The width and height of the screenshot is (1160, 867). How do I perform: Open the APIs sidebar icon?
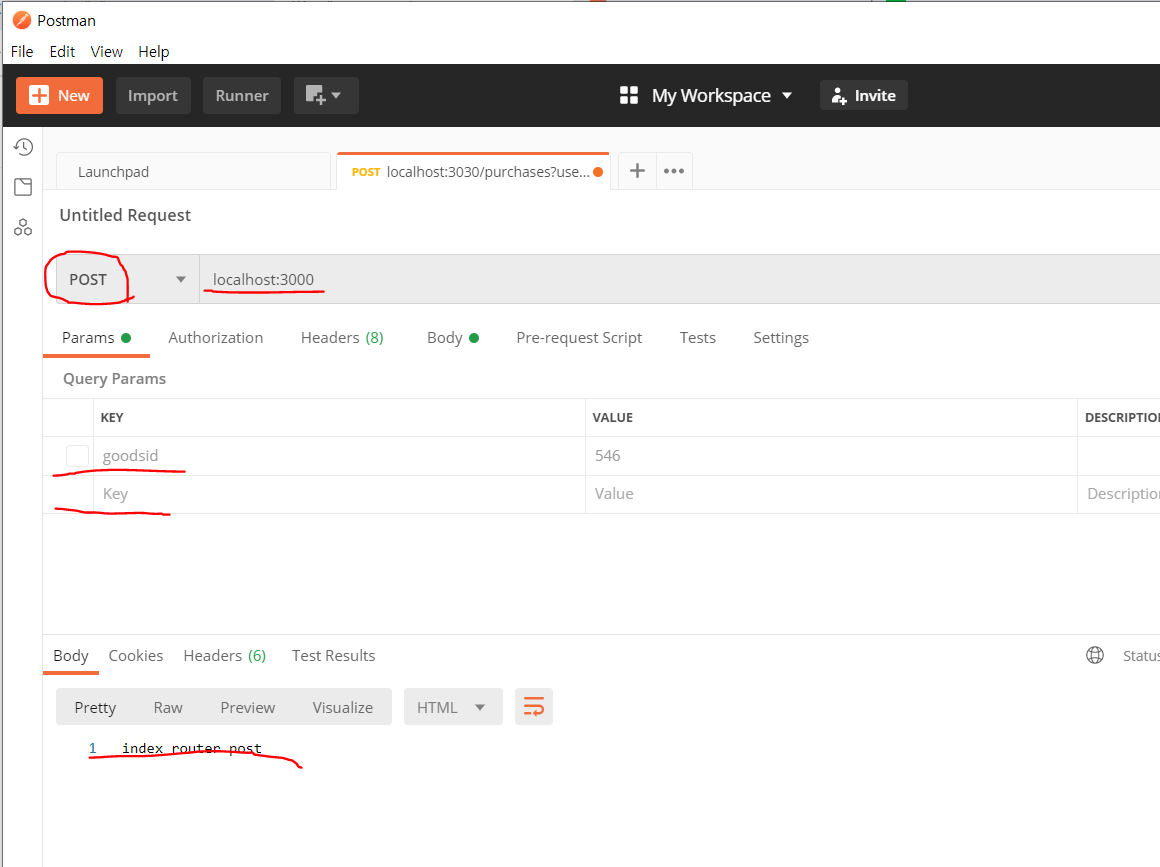(23, 227)
